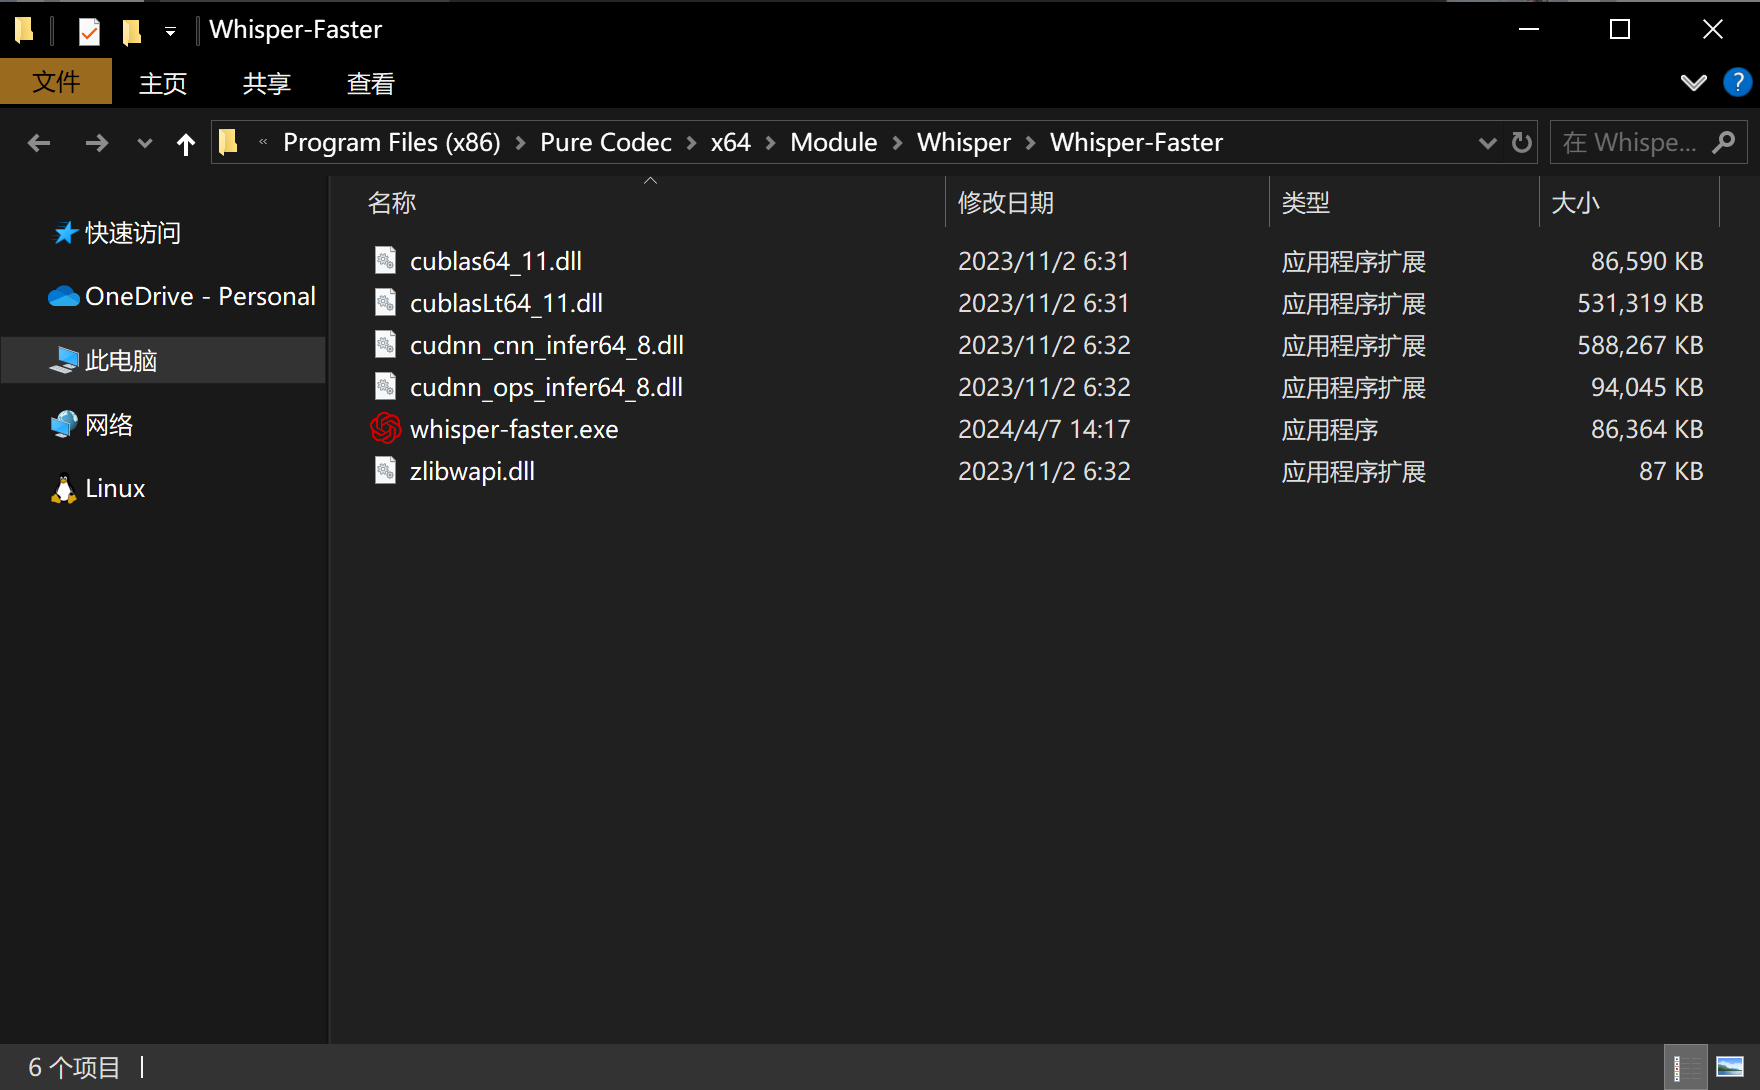Click the Whisper breadcrumb
The image size is (1760, 1090).
click(x=964, y=142)
